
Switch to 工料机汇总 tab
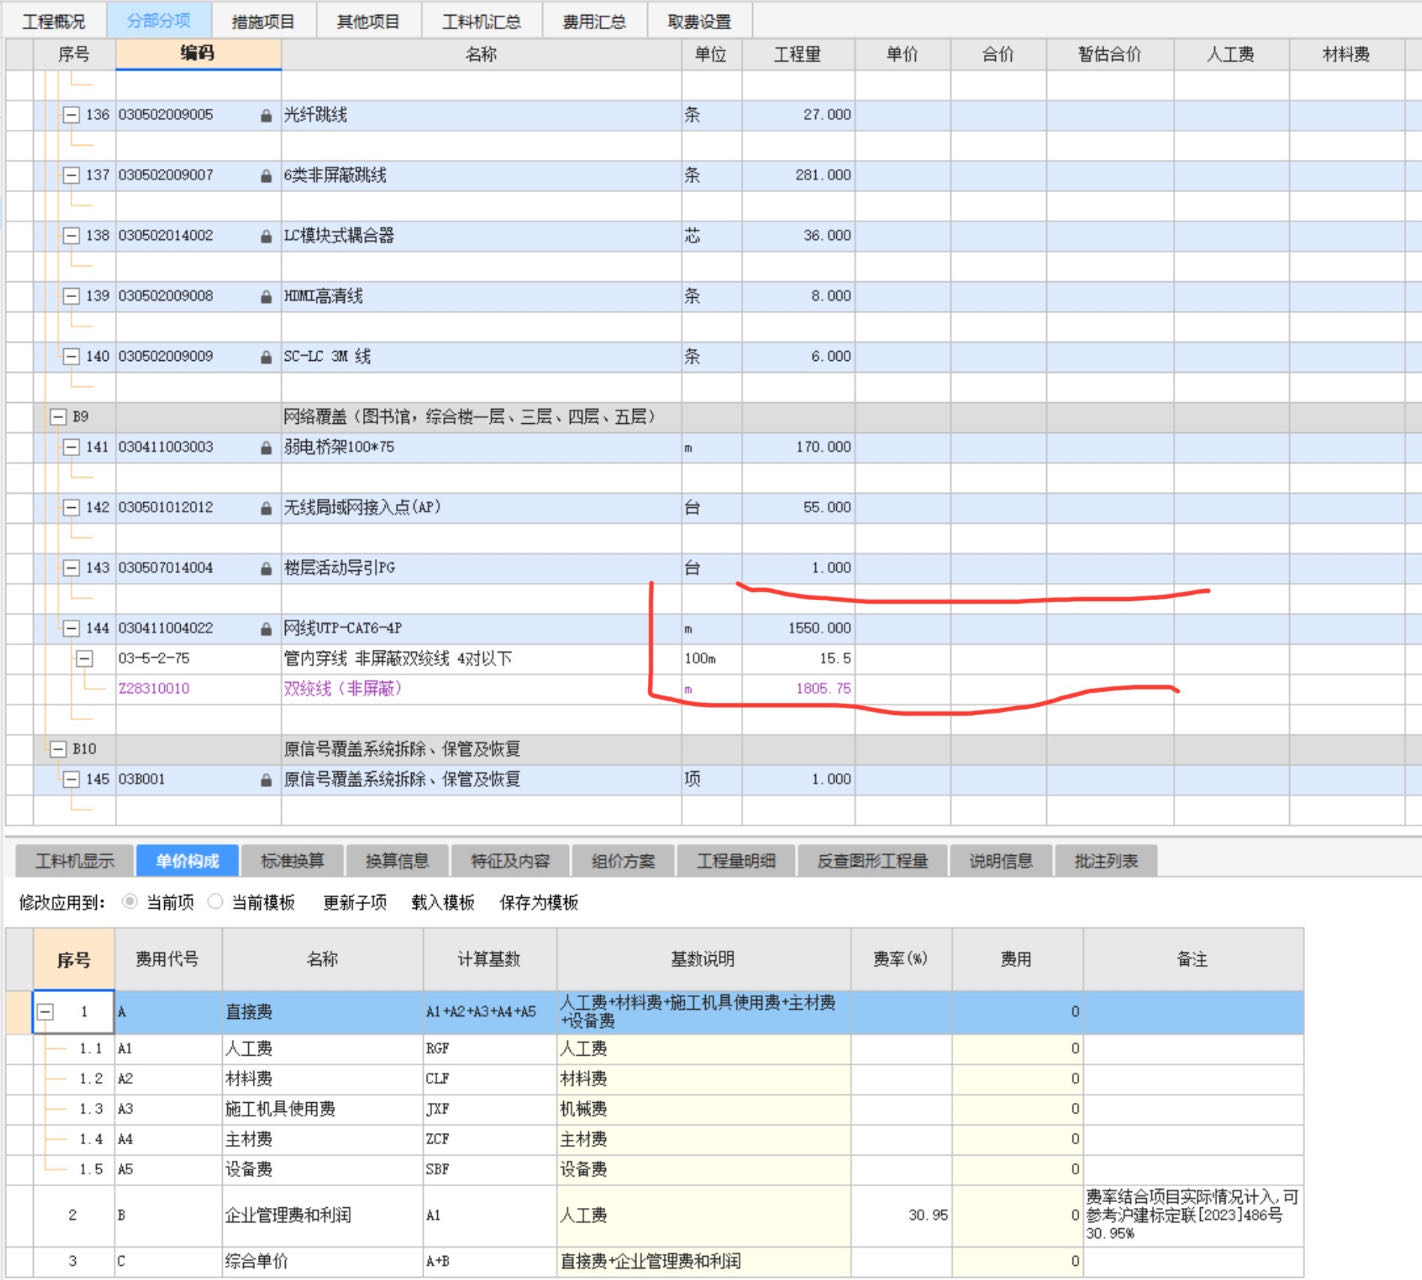[482, 21]
